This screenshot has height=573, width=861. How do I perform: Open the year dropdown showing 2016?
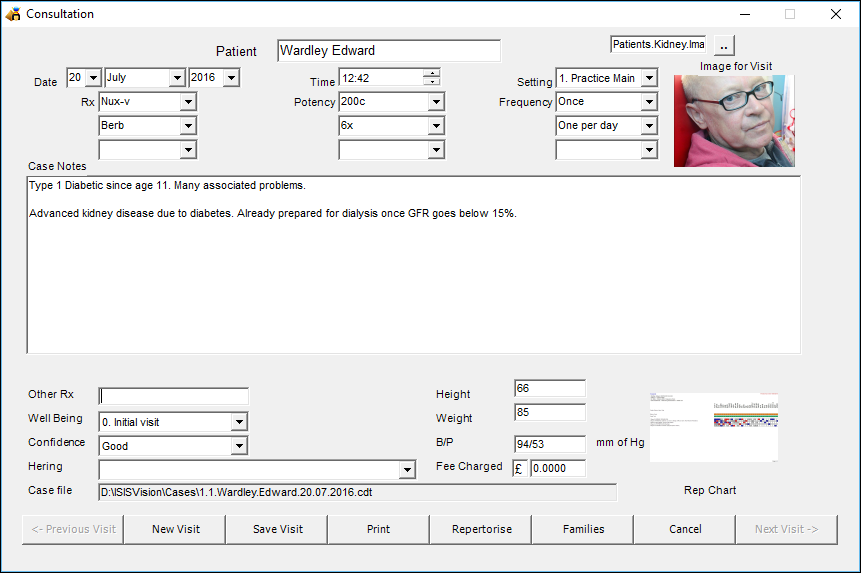pos(231,77)
